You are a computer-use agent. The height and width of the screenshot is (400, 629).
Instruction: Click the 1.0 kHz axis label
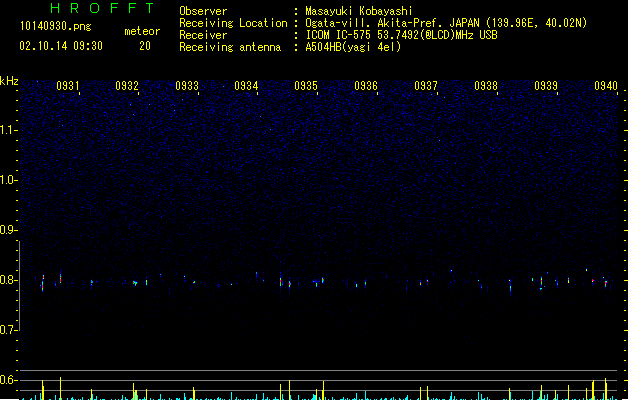tap(8, 180)
